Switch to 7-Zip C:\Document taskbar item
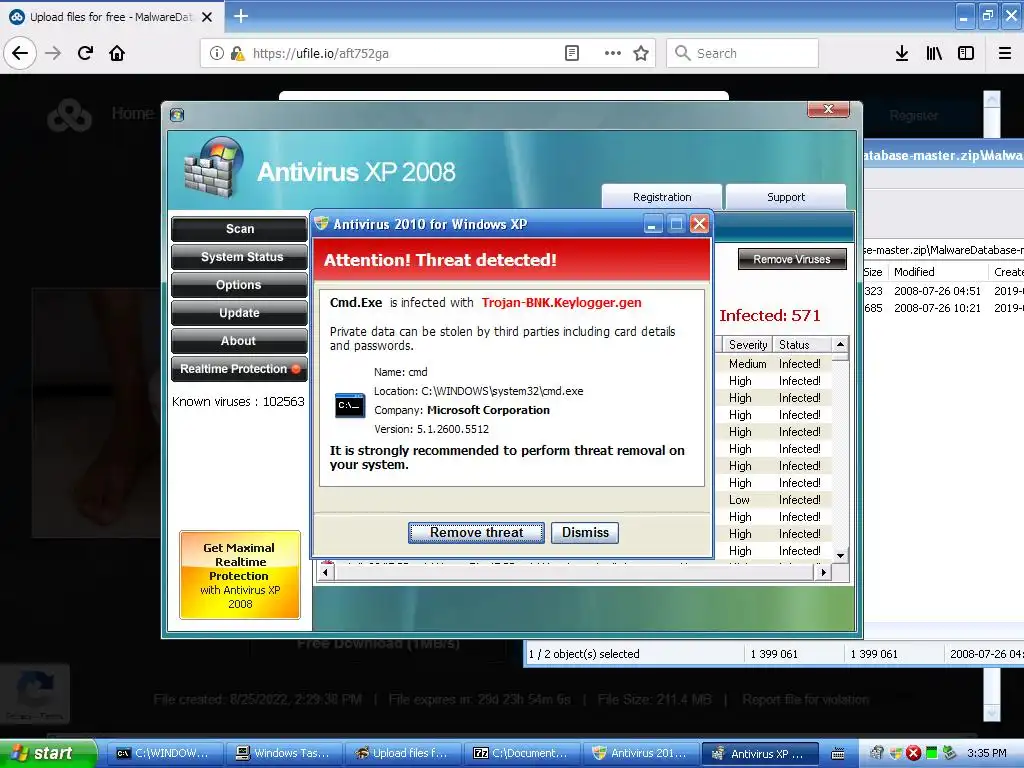 [522, 754]
